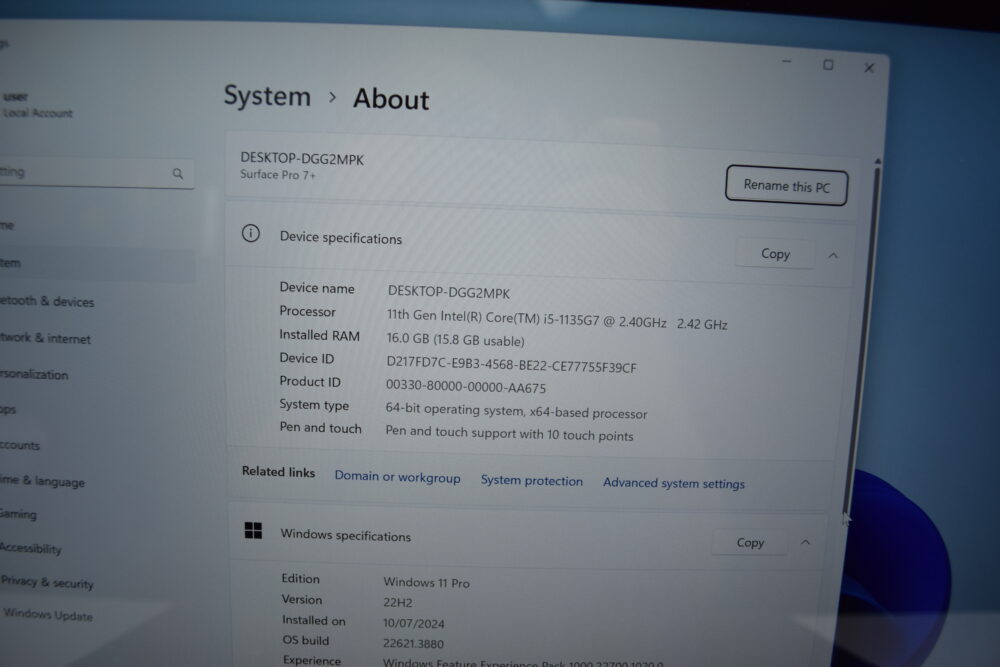Click the Pen and touch support value
This screenshot has height=667, width=1000.
[509, 434]
